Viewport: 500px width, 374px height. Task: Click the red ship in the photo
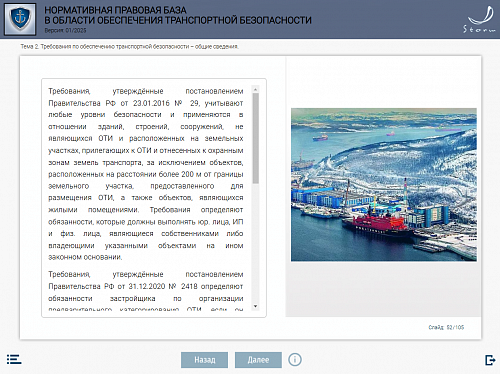click(x=378, y=223)
